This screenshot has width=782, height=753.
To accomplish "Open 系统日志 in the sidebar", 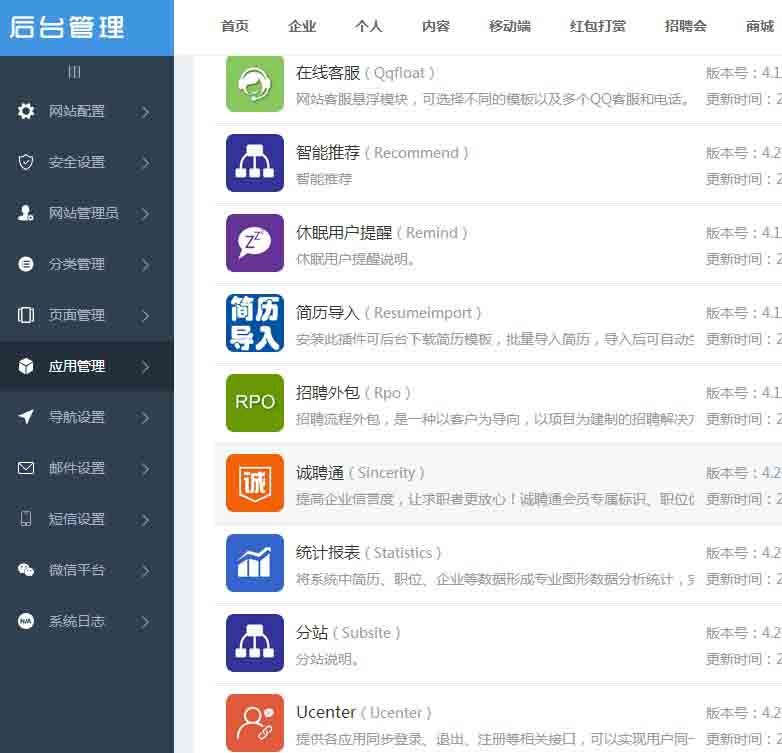I will tap(77, 621).
